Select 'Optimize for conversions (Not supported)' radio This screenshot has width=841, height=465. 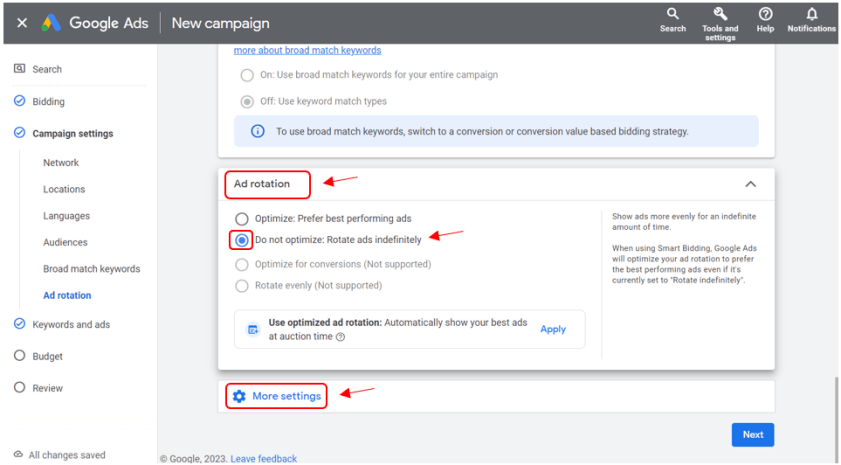pyautogui.click(x=242, y=264)
